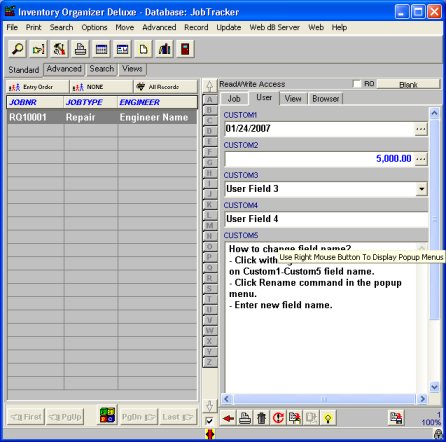Screen dimensions: 446x442
Task: Toggle the RO read-only checkbox
Action: [357, 84]
